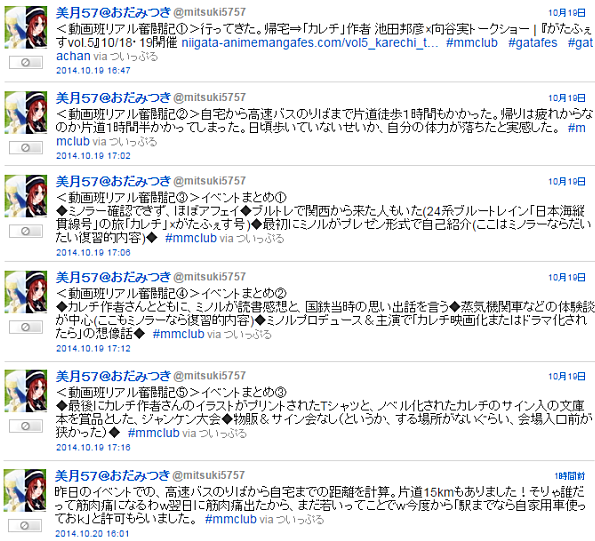595x541 pixels.
Task: Open #mmclub hashtag in the 17:16 tweet
Action: (153, 433)
